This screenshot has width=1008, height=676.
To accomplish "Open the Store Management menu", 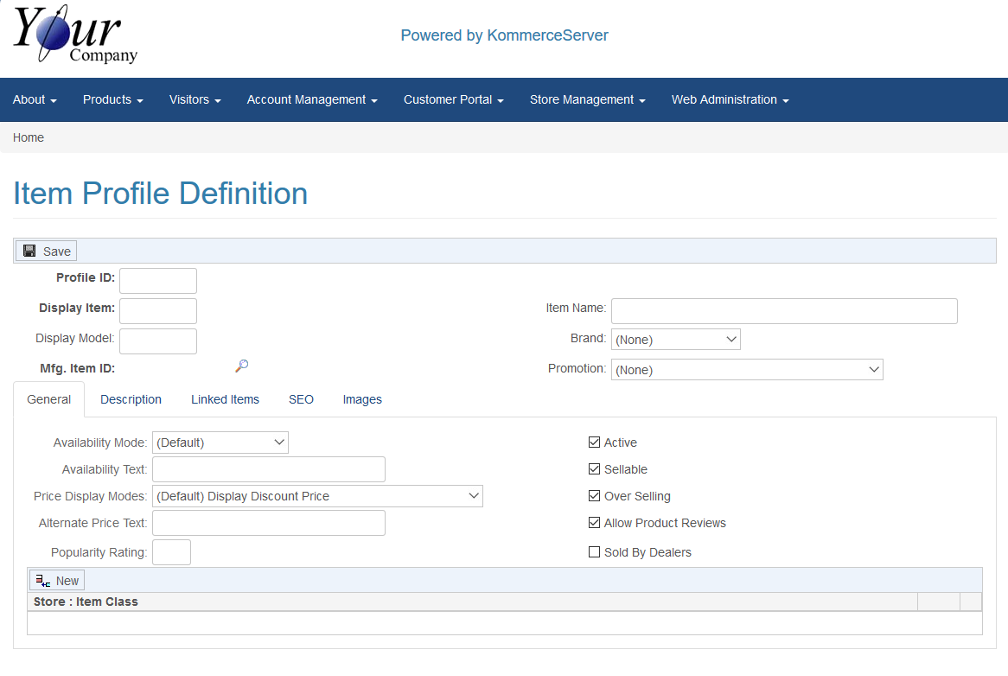I will 587,100.
